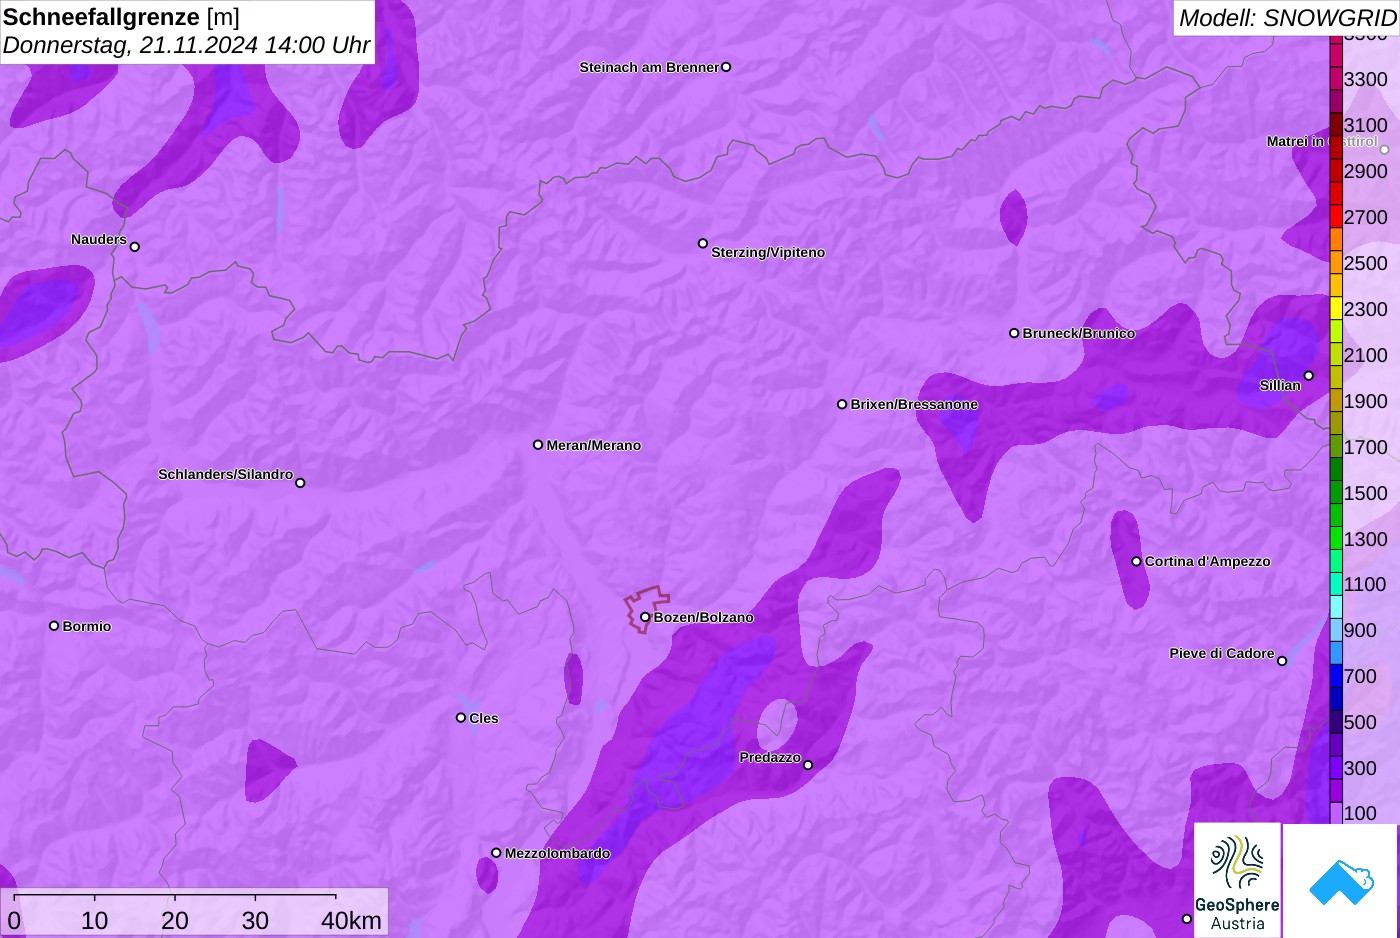This screenshot has height=938, width=1400.
Task: Select the legend value 3300
Action: tap(1366, 79)
